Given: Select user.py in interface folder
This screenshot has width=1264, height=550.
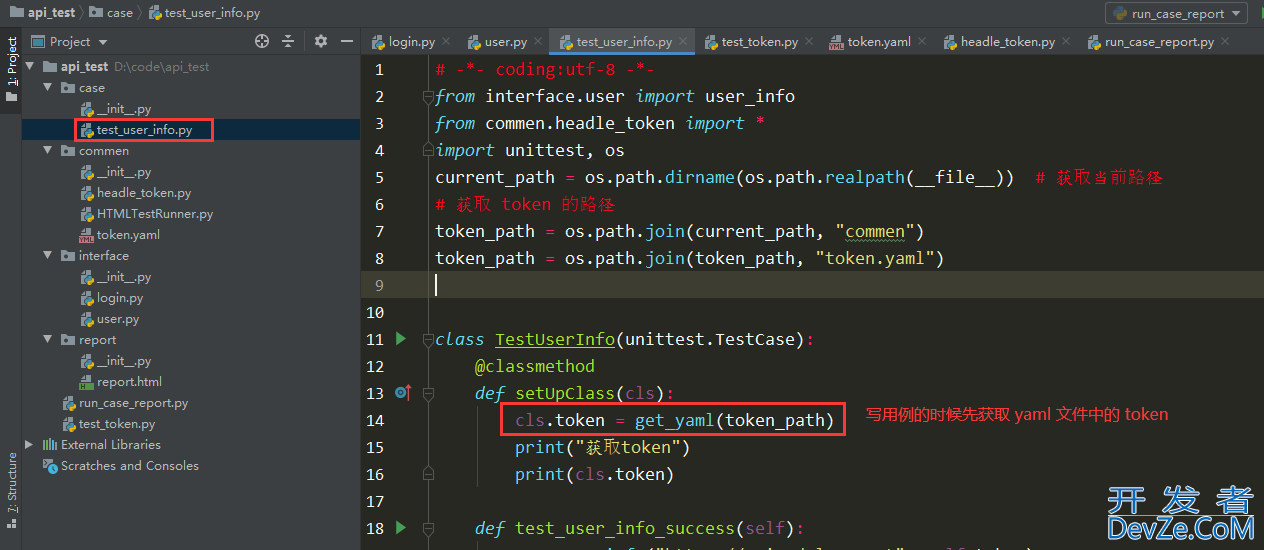Looking at the screenshot, I should [117, 319].
